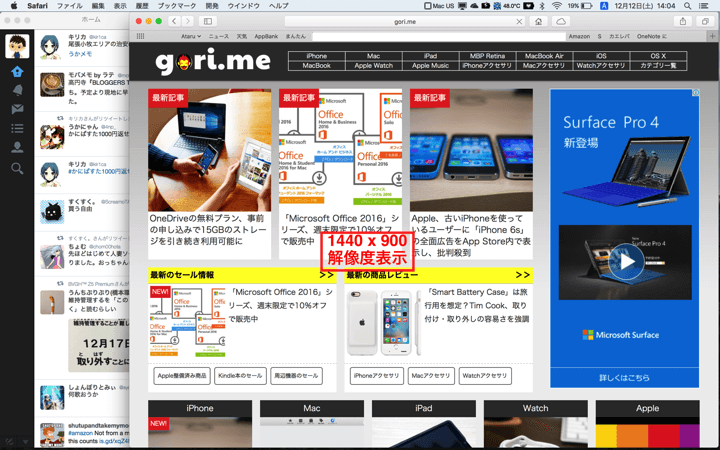The width and height of the screenshot is (720, 450).
Task: Click the gori.me site logo
Action: pos(213,62)
